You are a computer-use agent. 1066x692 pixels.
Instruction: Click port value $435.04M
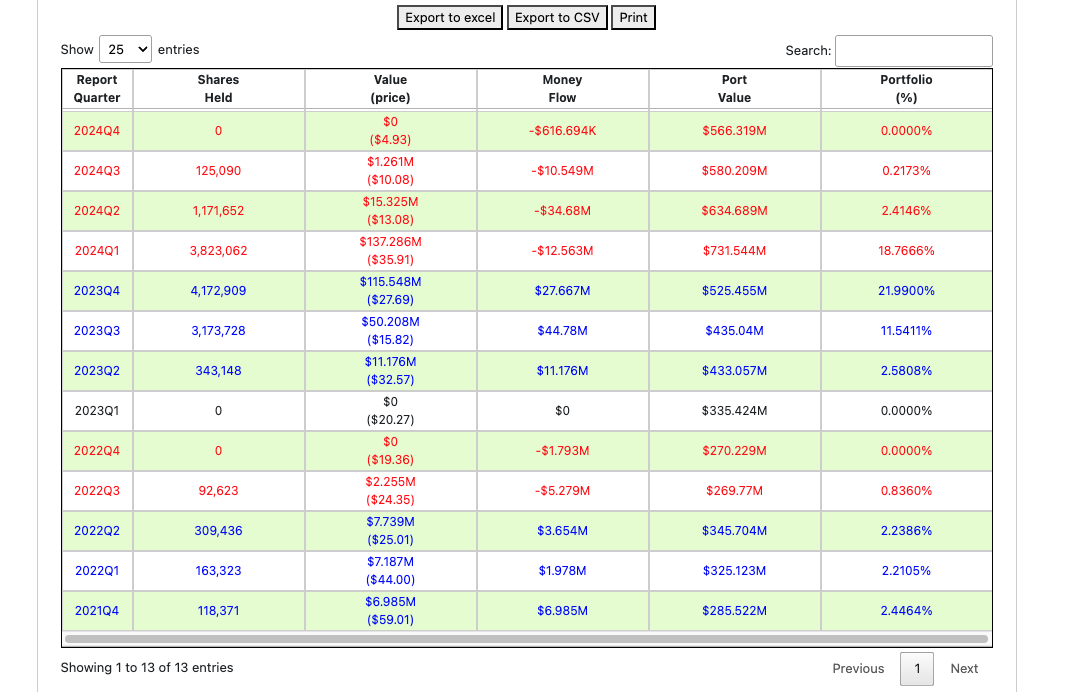click(x=734, y=331)
